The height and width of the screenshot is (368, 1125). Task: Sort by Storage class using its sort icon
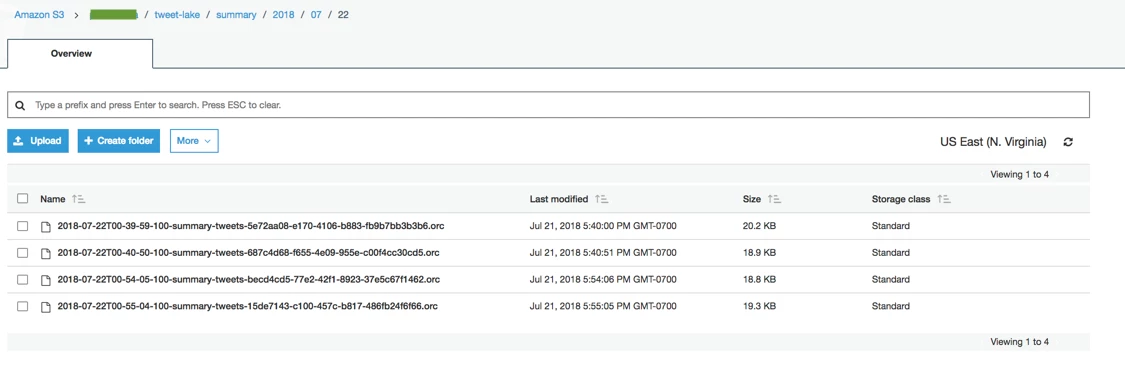click(943, 199)
